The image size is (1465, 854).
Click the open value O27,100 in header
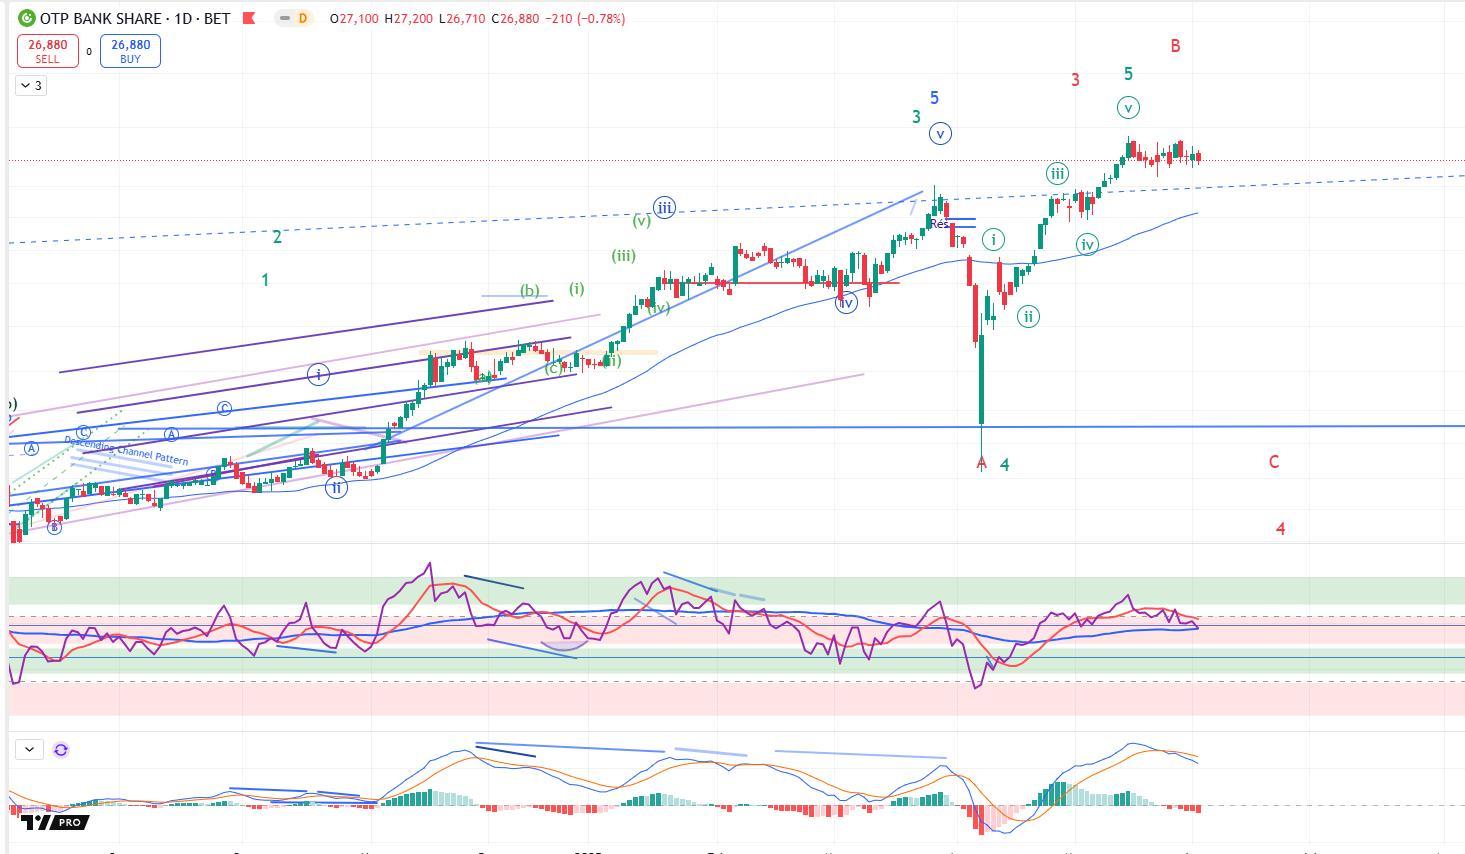[x=355, y=18]
